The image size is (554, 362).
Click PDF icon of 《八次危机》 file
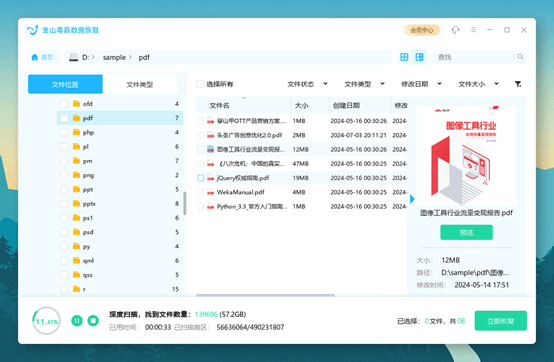[x=211, y=164]
